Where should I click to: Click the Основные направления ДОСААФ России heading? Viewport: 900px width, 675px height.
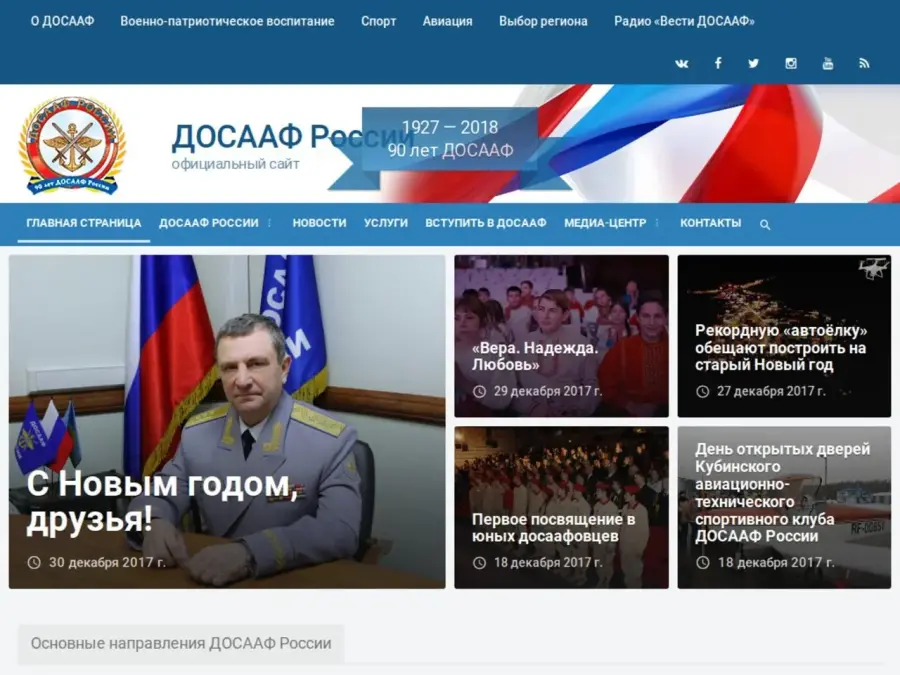pyautogui.click(x=181, y=643)
